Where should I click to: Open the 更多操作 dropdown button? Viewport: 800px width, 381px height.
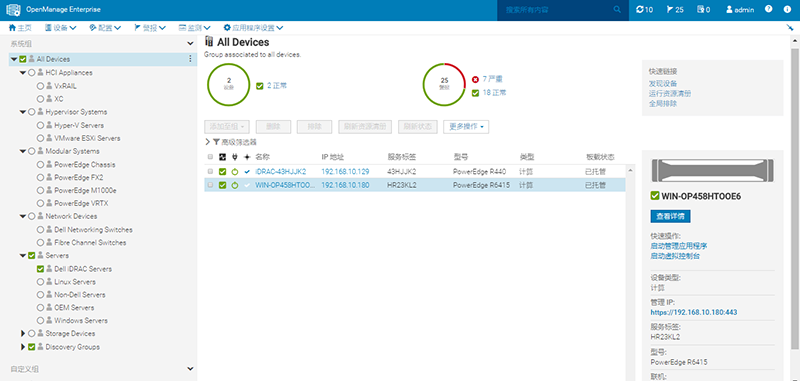466,126
